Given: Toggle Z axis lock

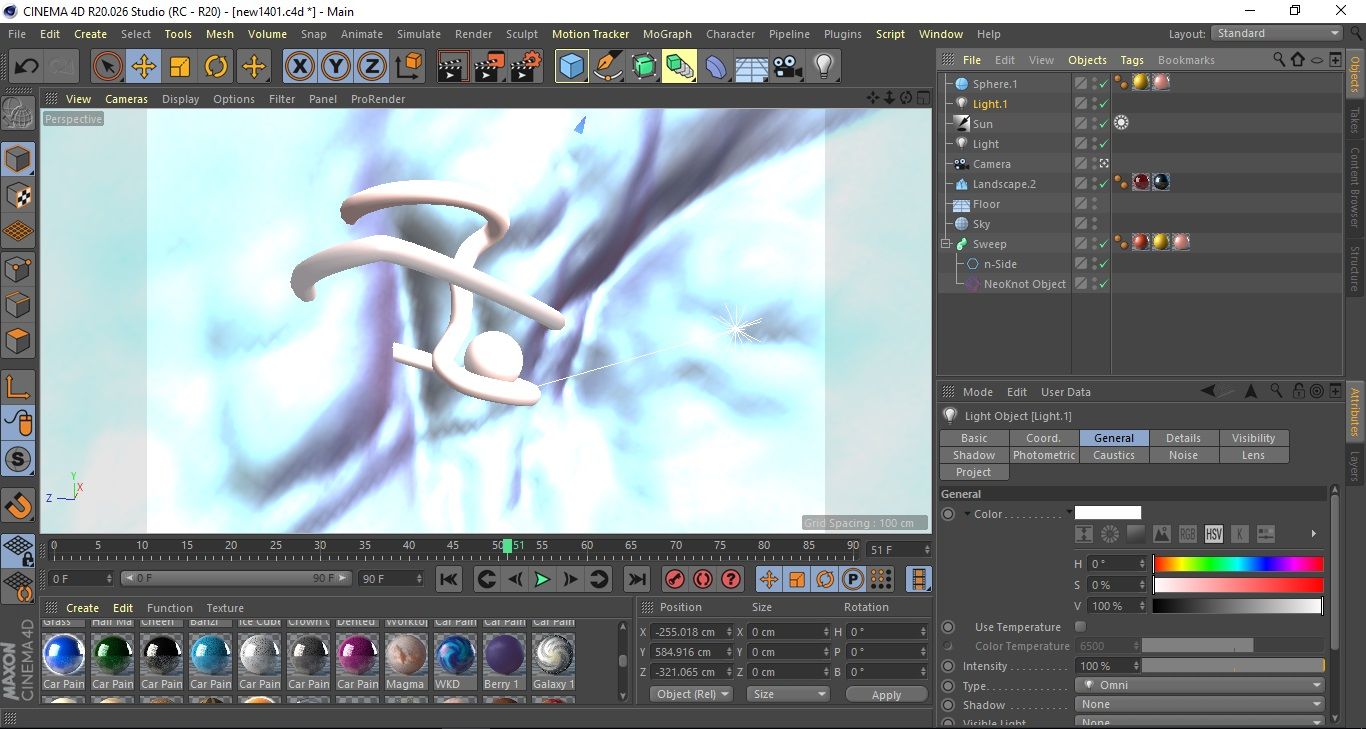Looking at the screenshot, I should [371, 67].
